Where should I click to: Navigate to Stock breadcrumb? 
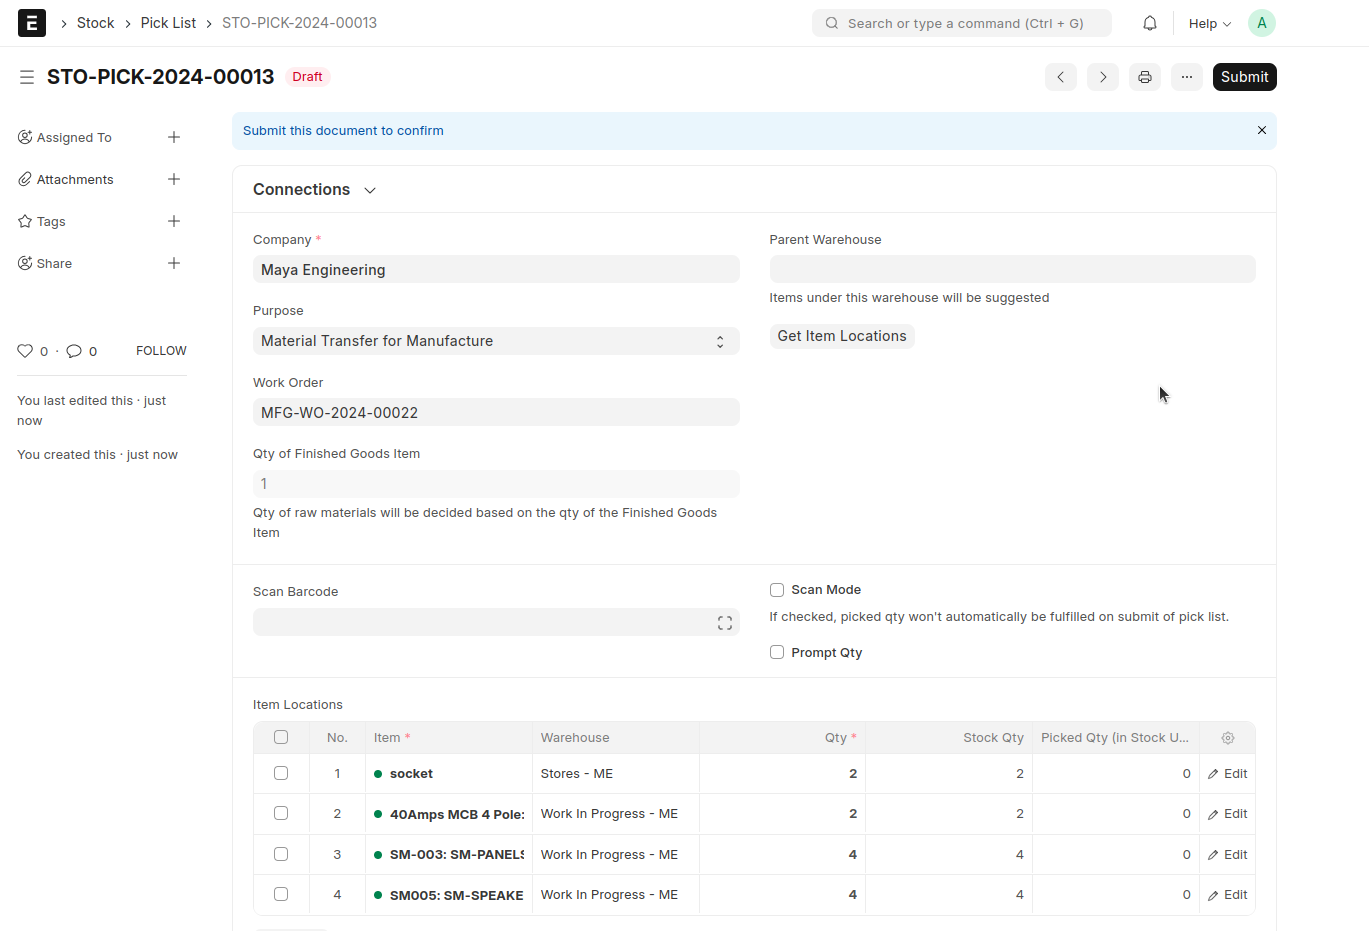[95, 23]
